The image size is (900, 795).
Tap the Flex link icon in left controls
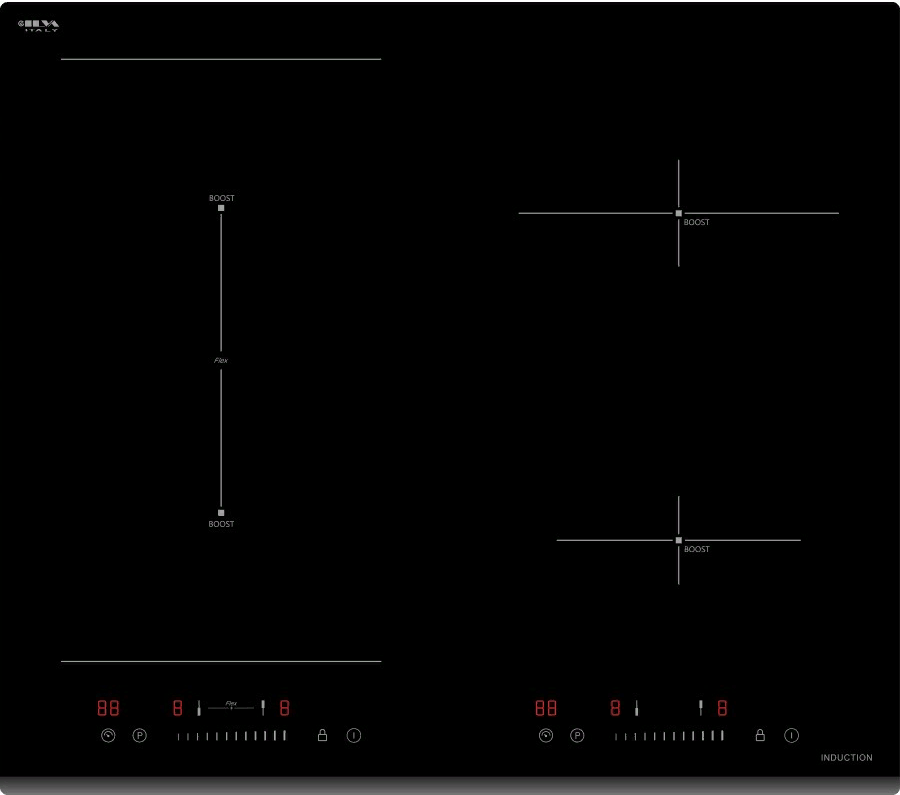pyautogui.click(x=231, y=705)
